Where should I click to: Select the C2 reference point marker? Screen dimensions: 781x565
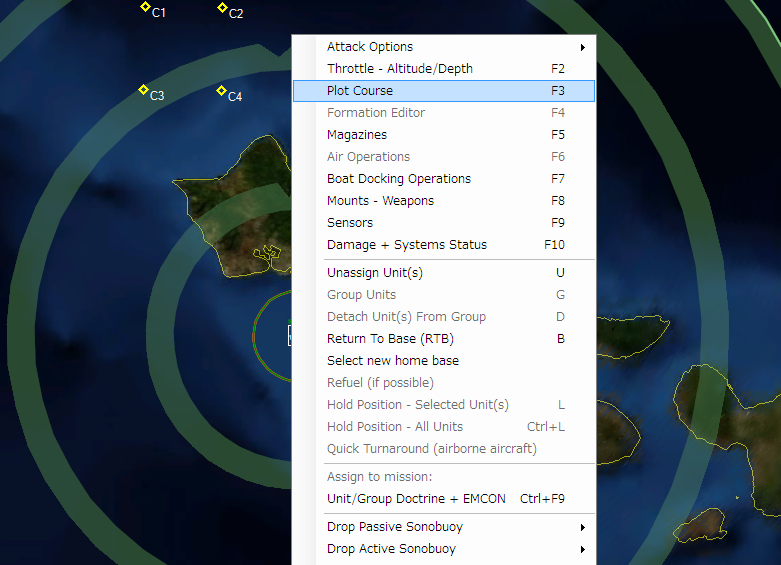[x=222, y=7]
